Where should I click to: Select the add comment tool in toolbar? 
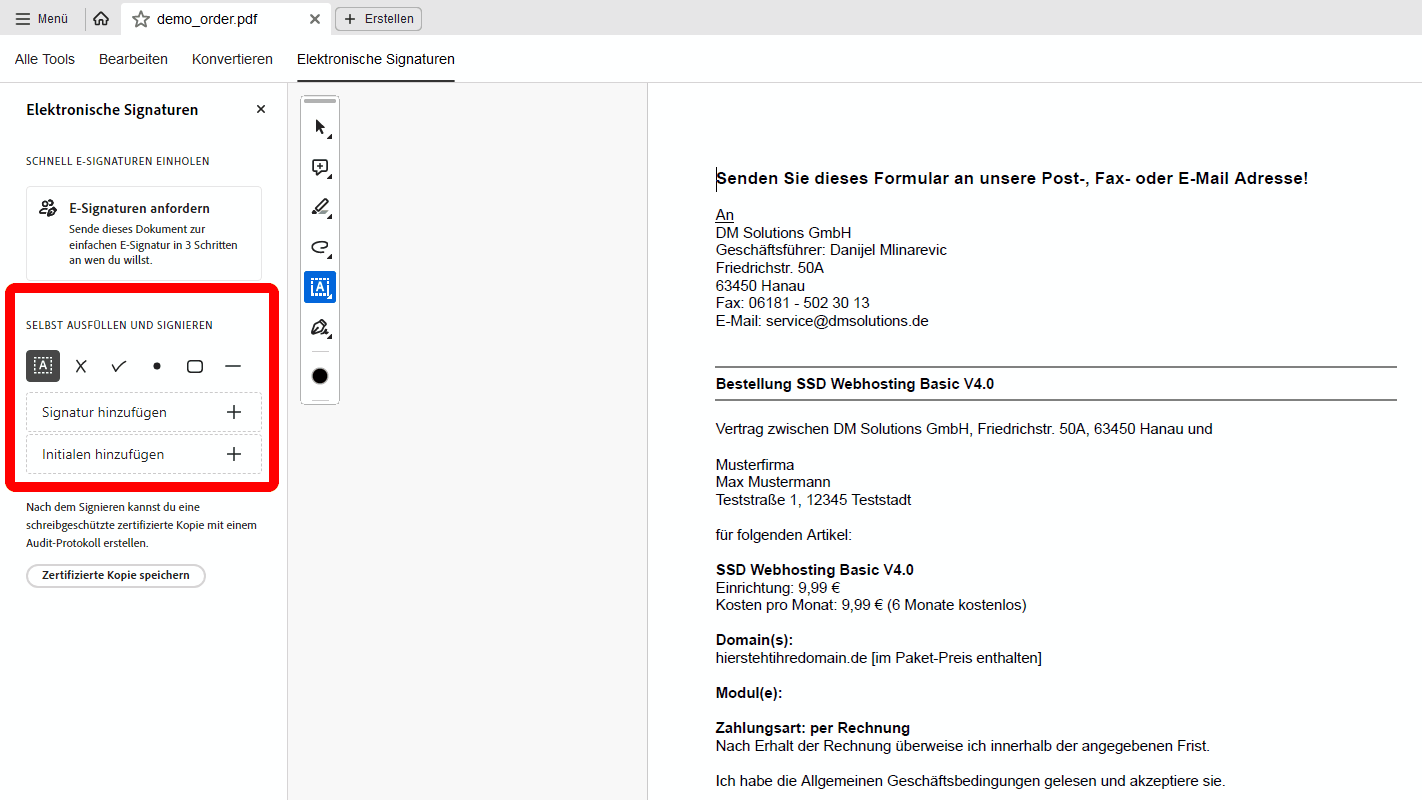pyautogui.click(x=320, y=167)
